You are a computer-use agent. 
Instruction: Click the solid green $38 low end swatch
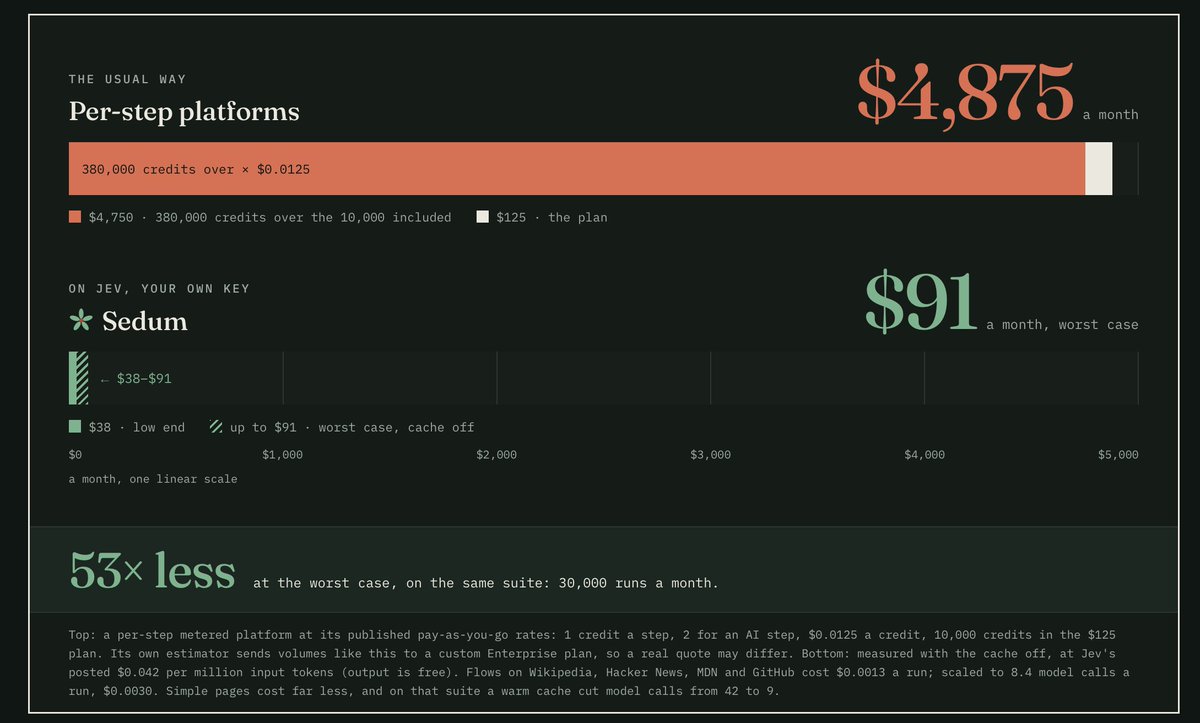[75, 427]
